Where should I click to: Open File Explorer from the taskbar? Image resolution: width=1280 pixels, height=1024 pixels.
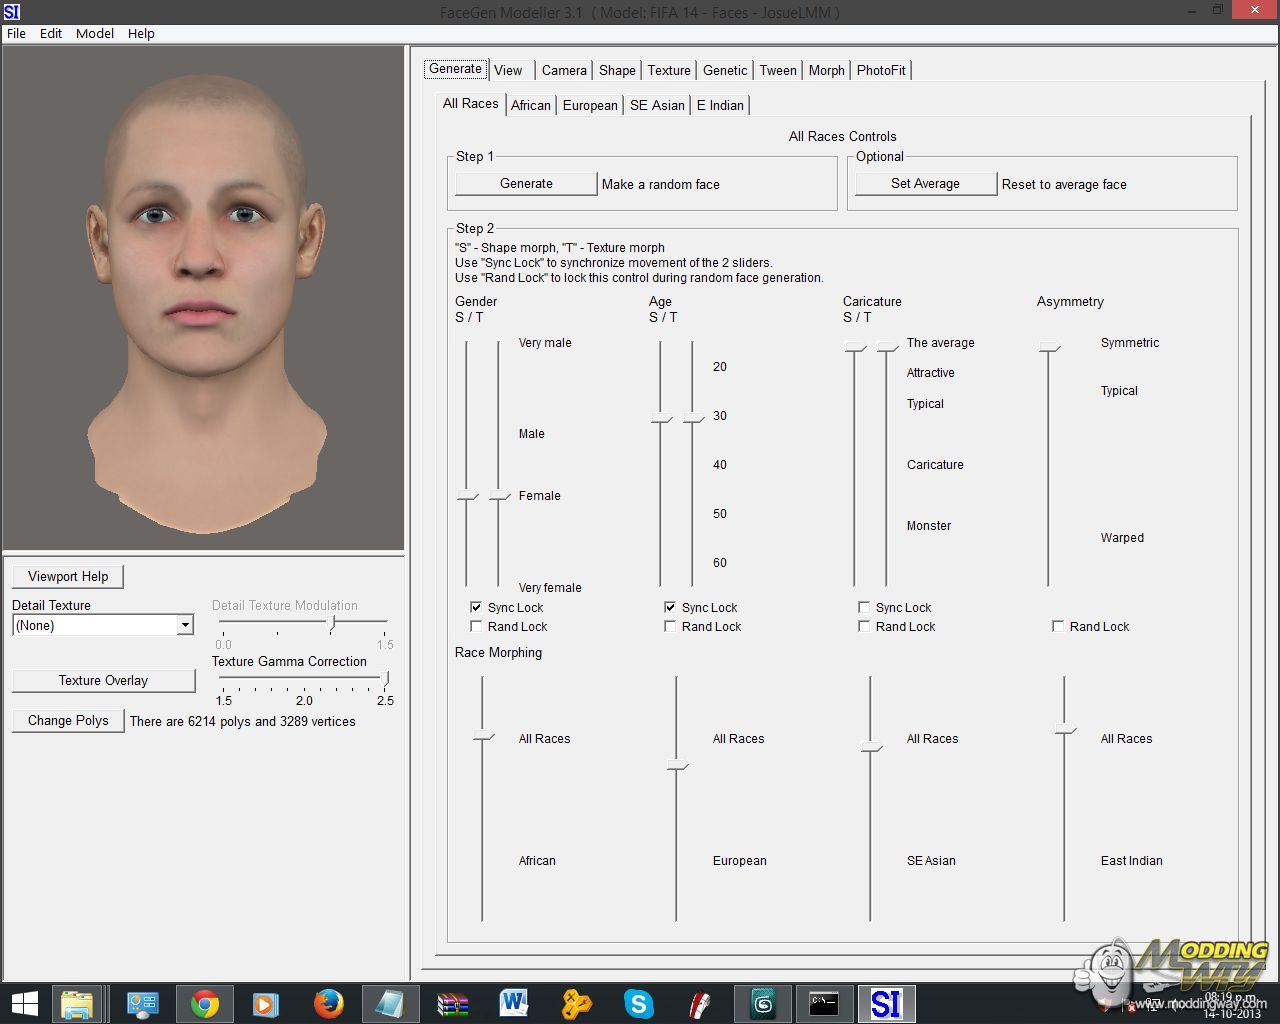(77, 1003)
